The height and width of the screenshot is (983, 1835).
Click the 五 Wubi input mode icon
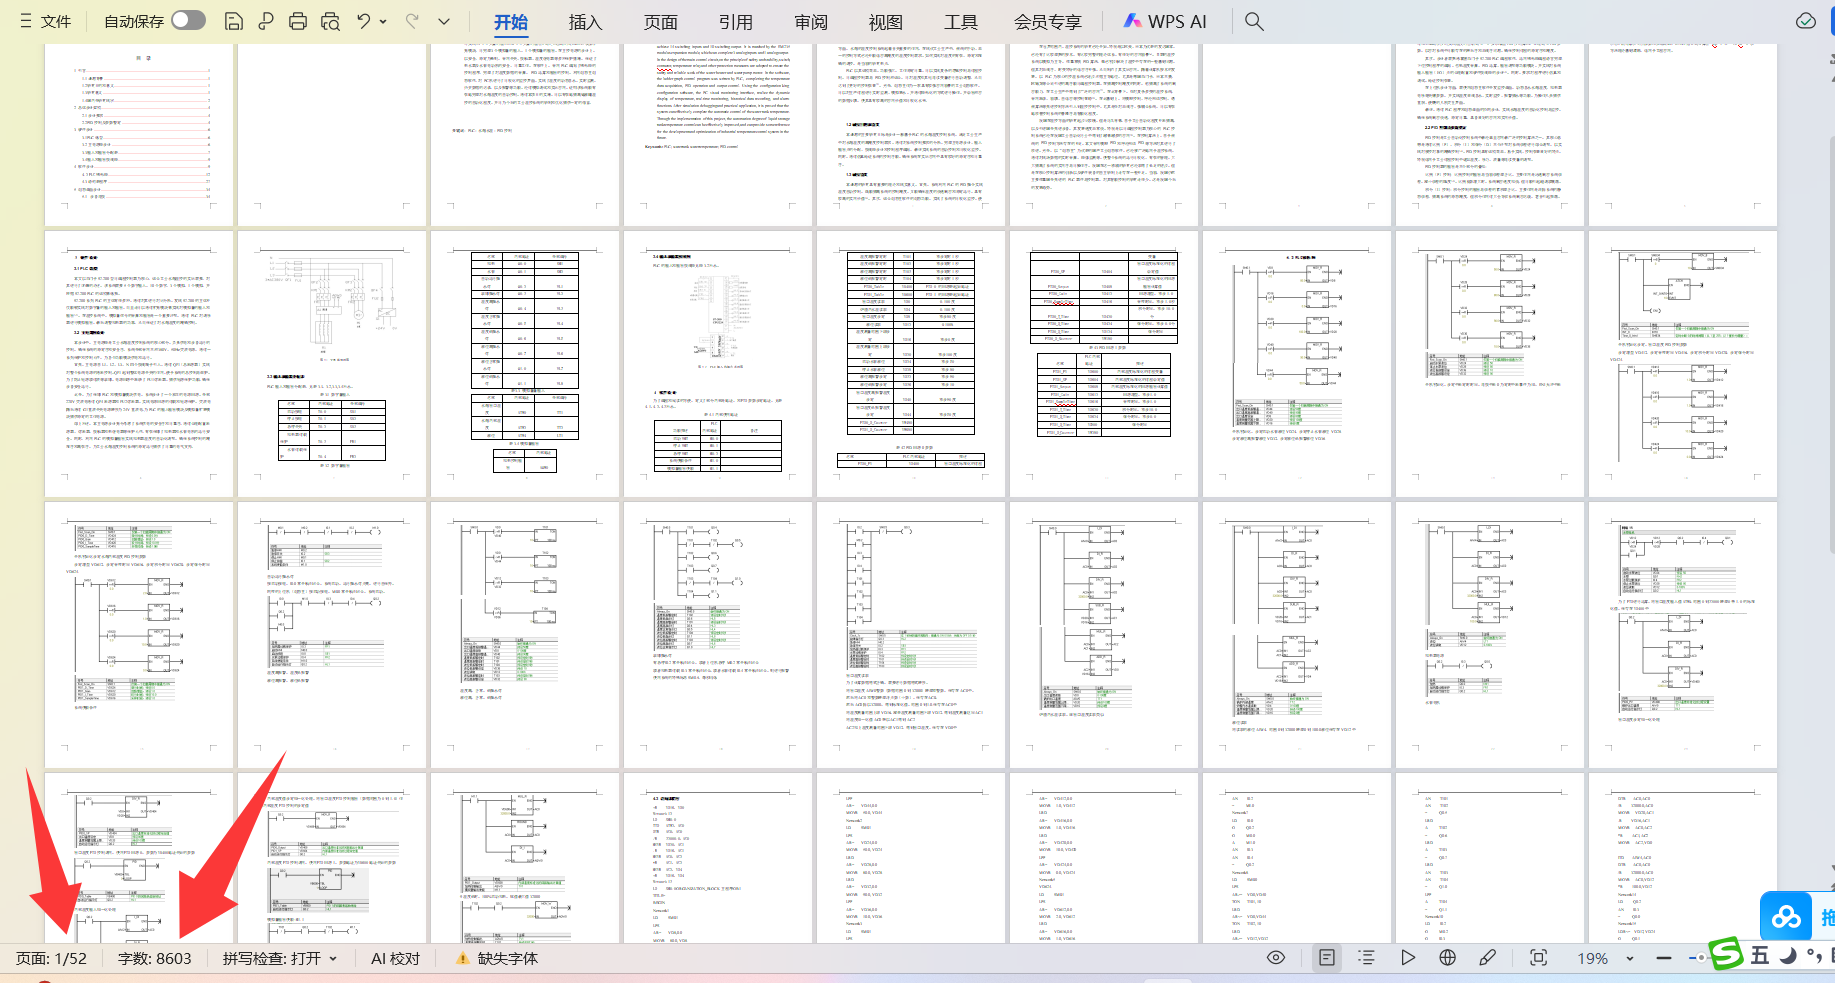click(x=1760, y=956)
